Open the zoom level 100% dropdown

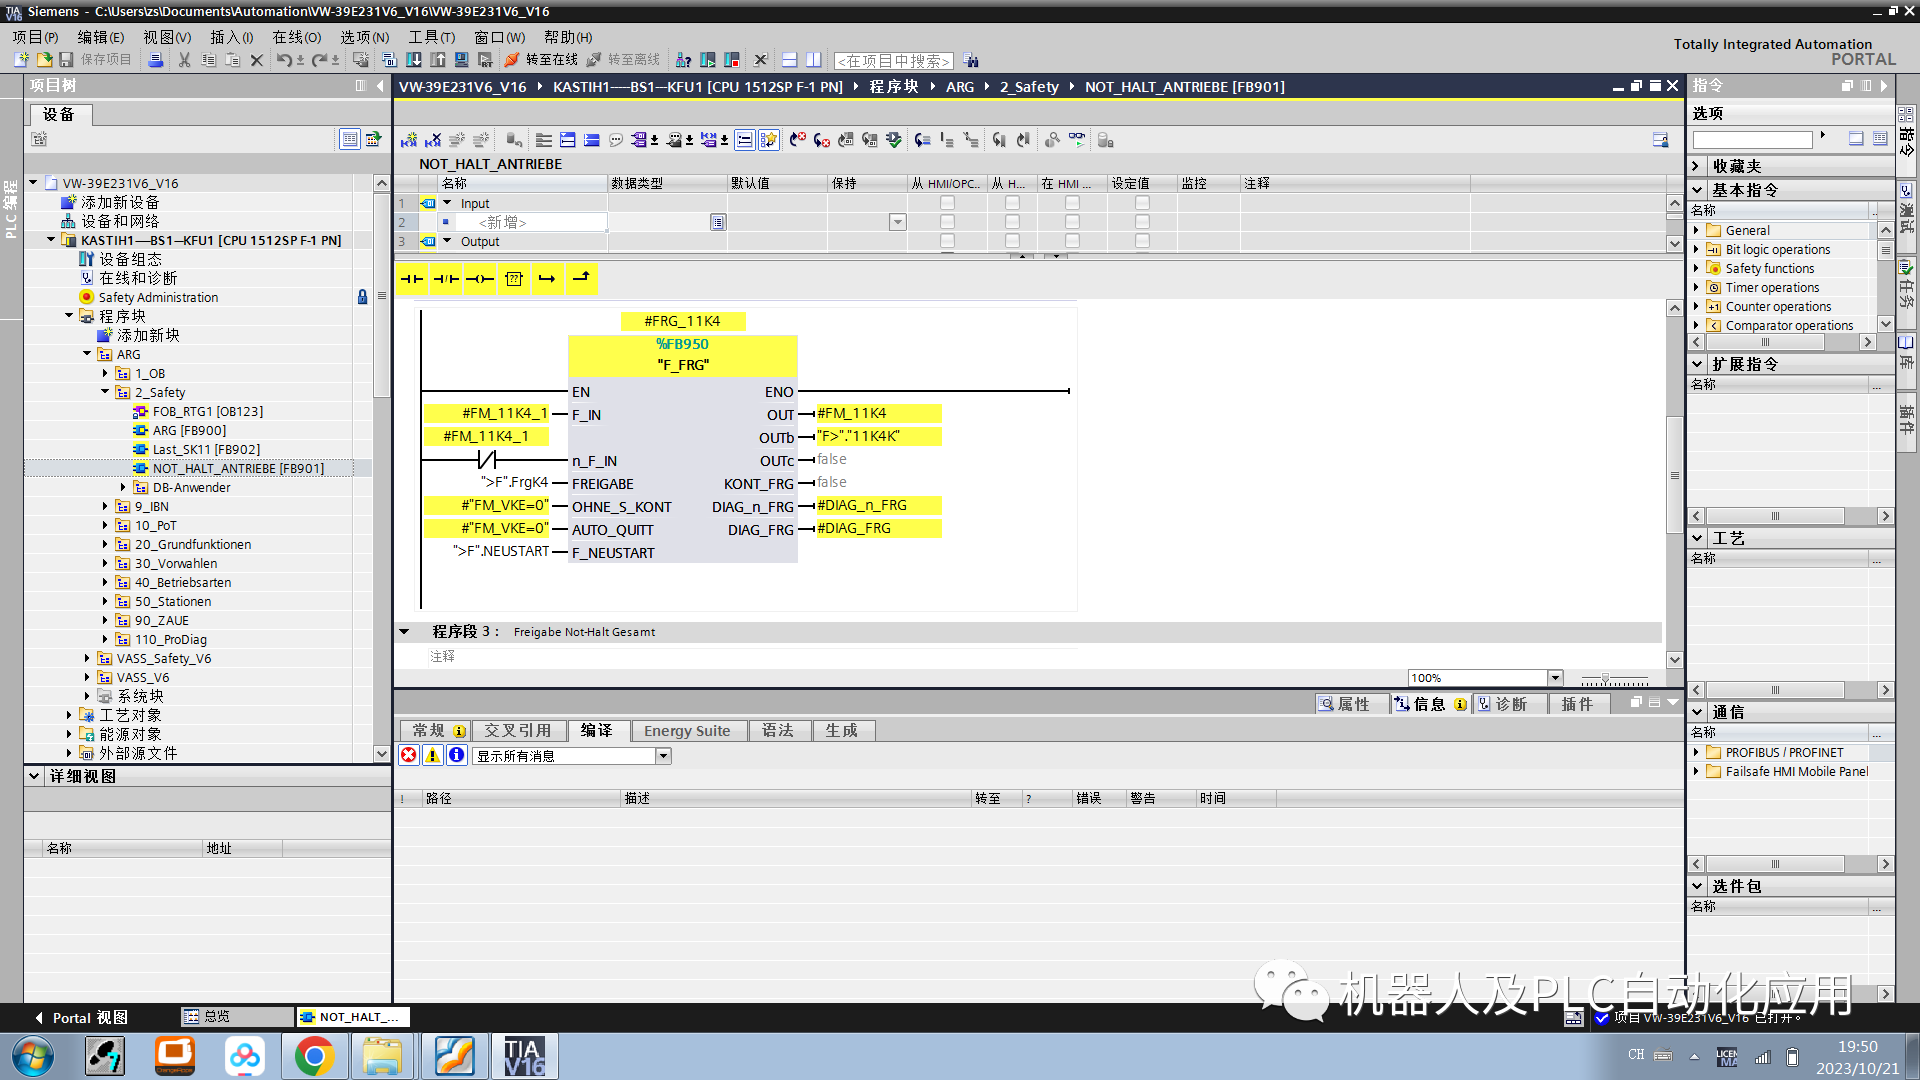(1555, 678)
